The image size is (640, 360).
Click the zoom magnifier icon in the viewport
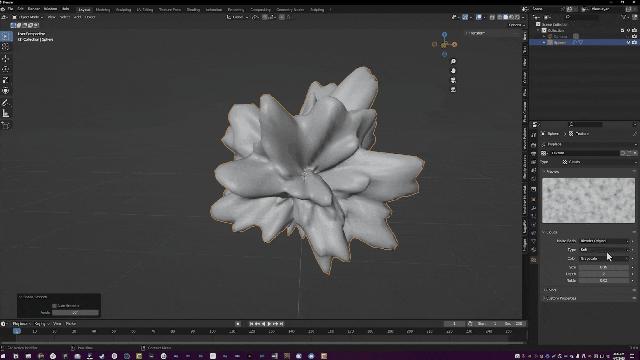(453, 61)
